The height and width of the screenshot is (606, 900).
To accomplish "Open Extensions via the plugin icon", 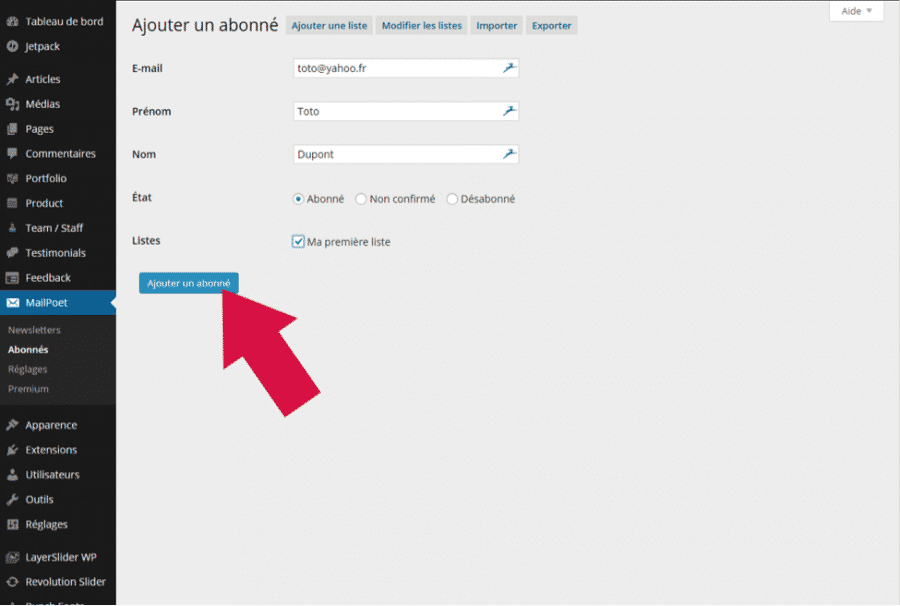I will click(12, 450).
